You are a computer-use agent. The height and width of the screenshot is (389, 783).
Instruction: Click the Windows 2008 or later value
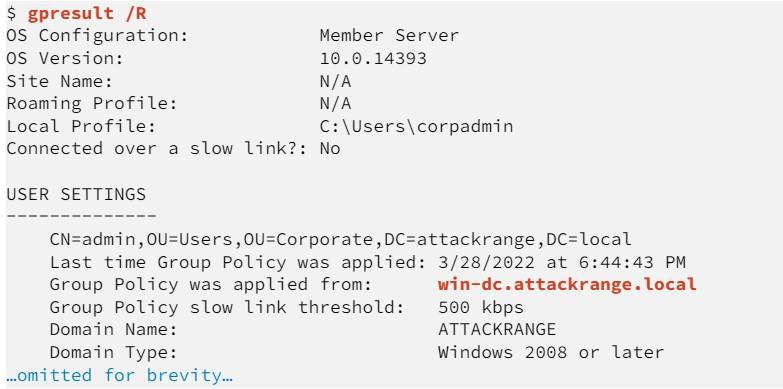pos(551,352)
